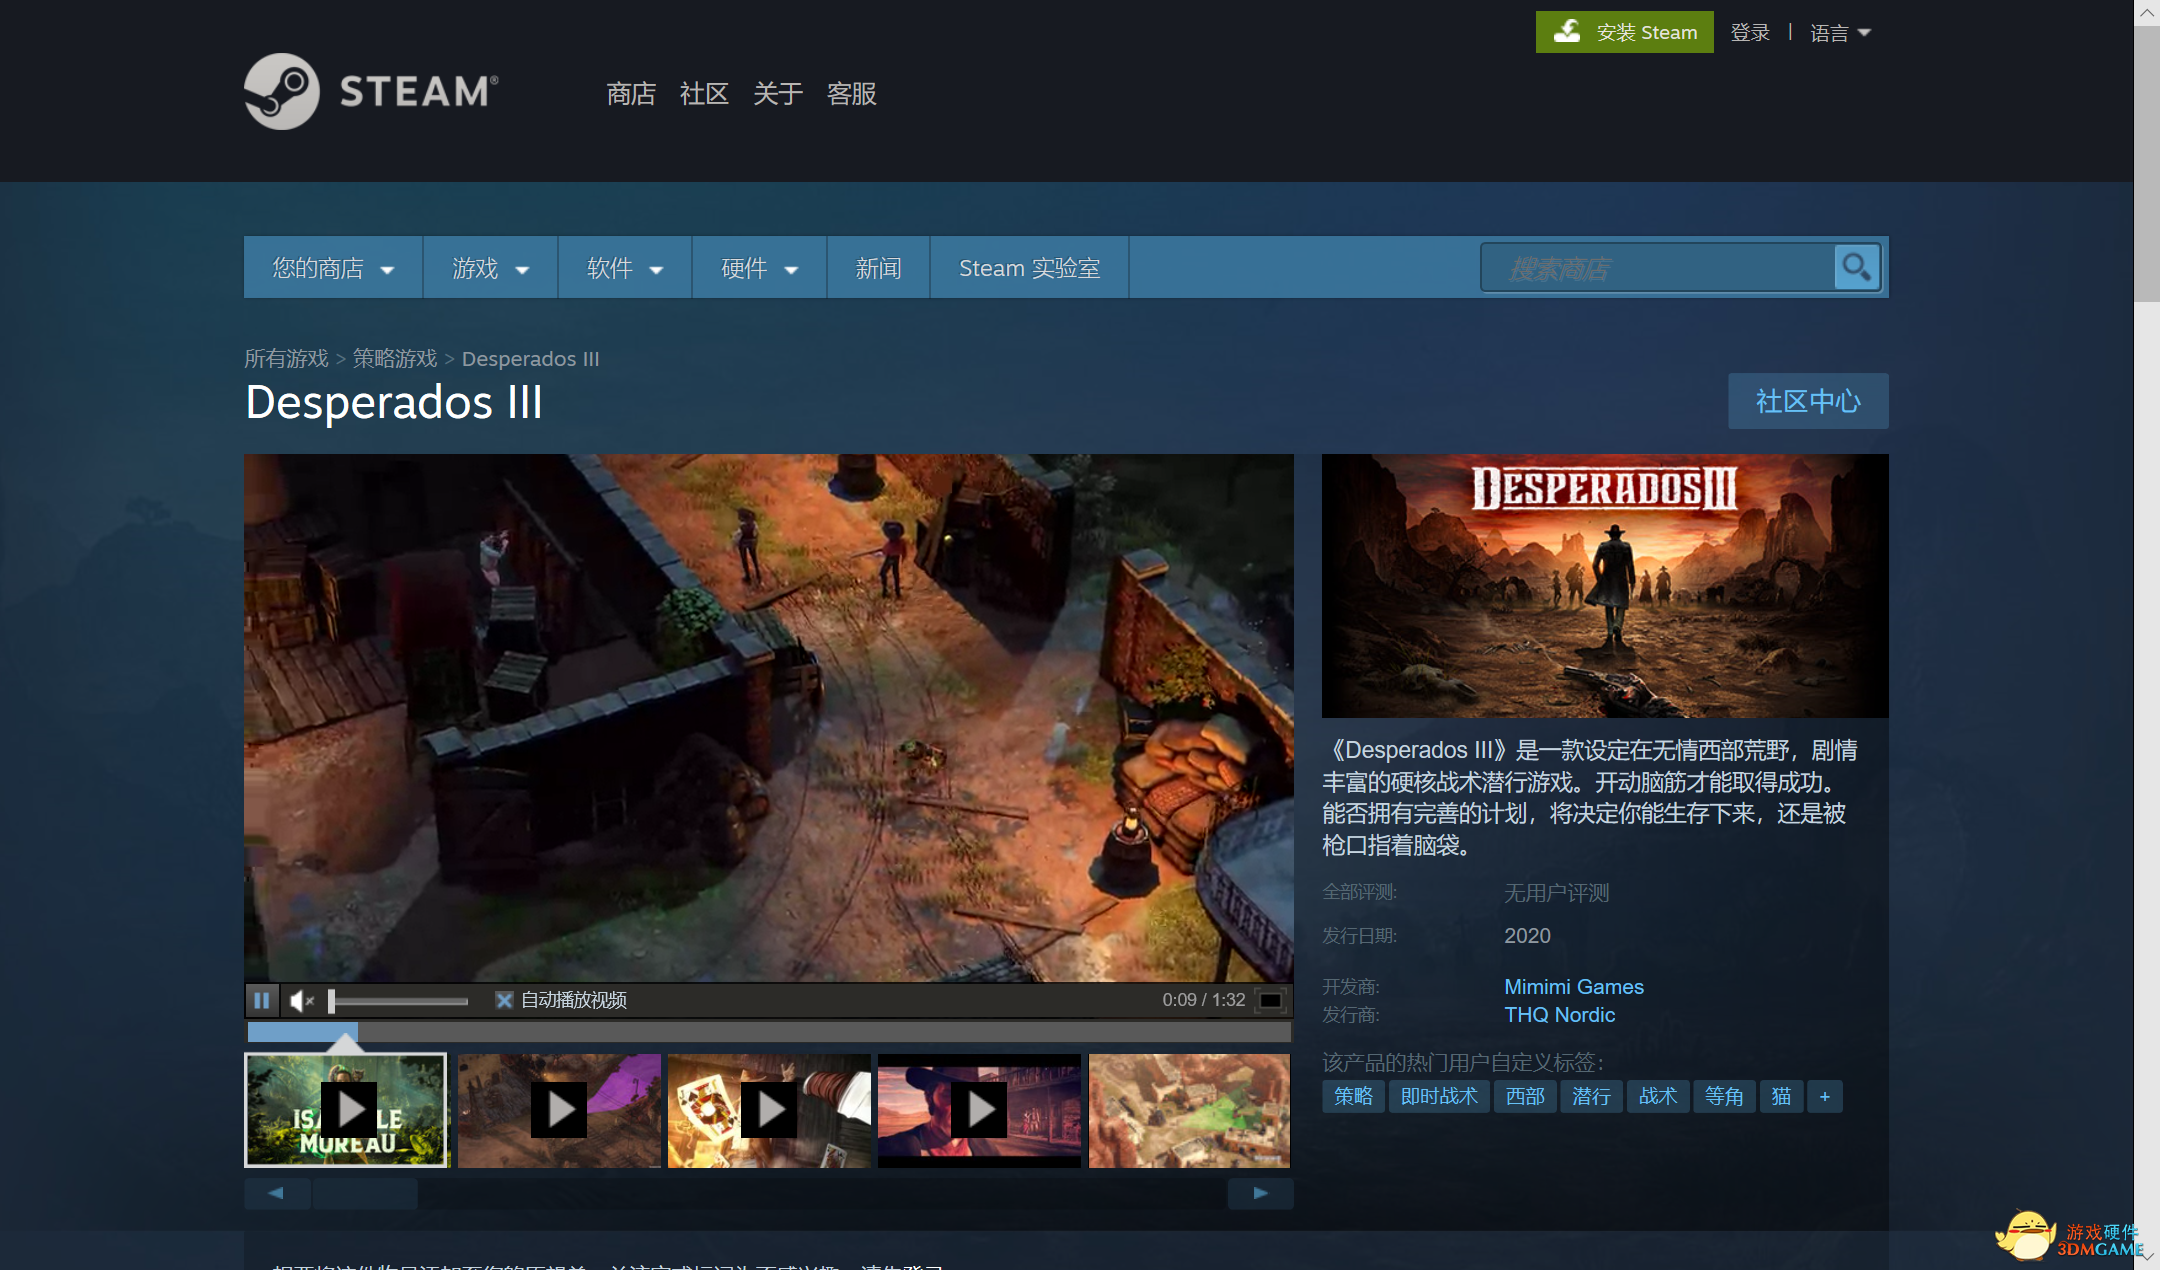2160x1270 pixels.
Task: Play the cowboy hat silhouette trailer thumbnail
Action: click(x=979, y=1110)
